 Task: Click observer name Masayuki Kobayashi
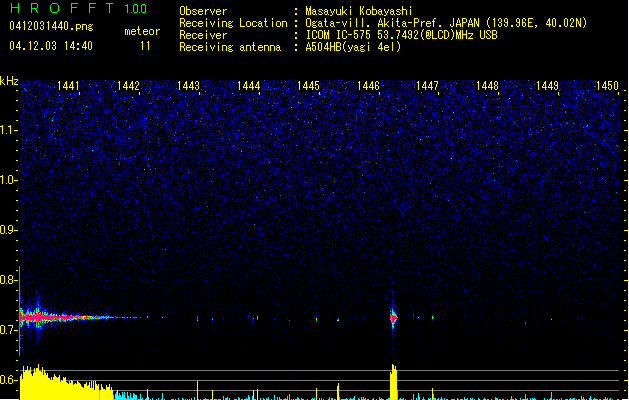pos(359,11)
